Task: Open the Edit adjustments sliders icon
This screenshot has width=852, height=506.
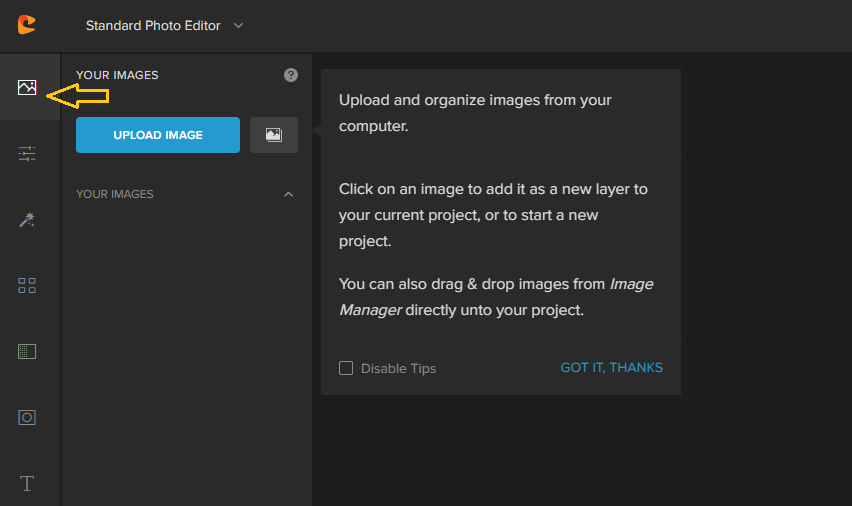Action: coord(27,153)
